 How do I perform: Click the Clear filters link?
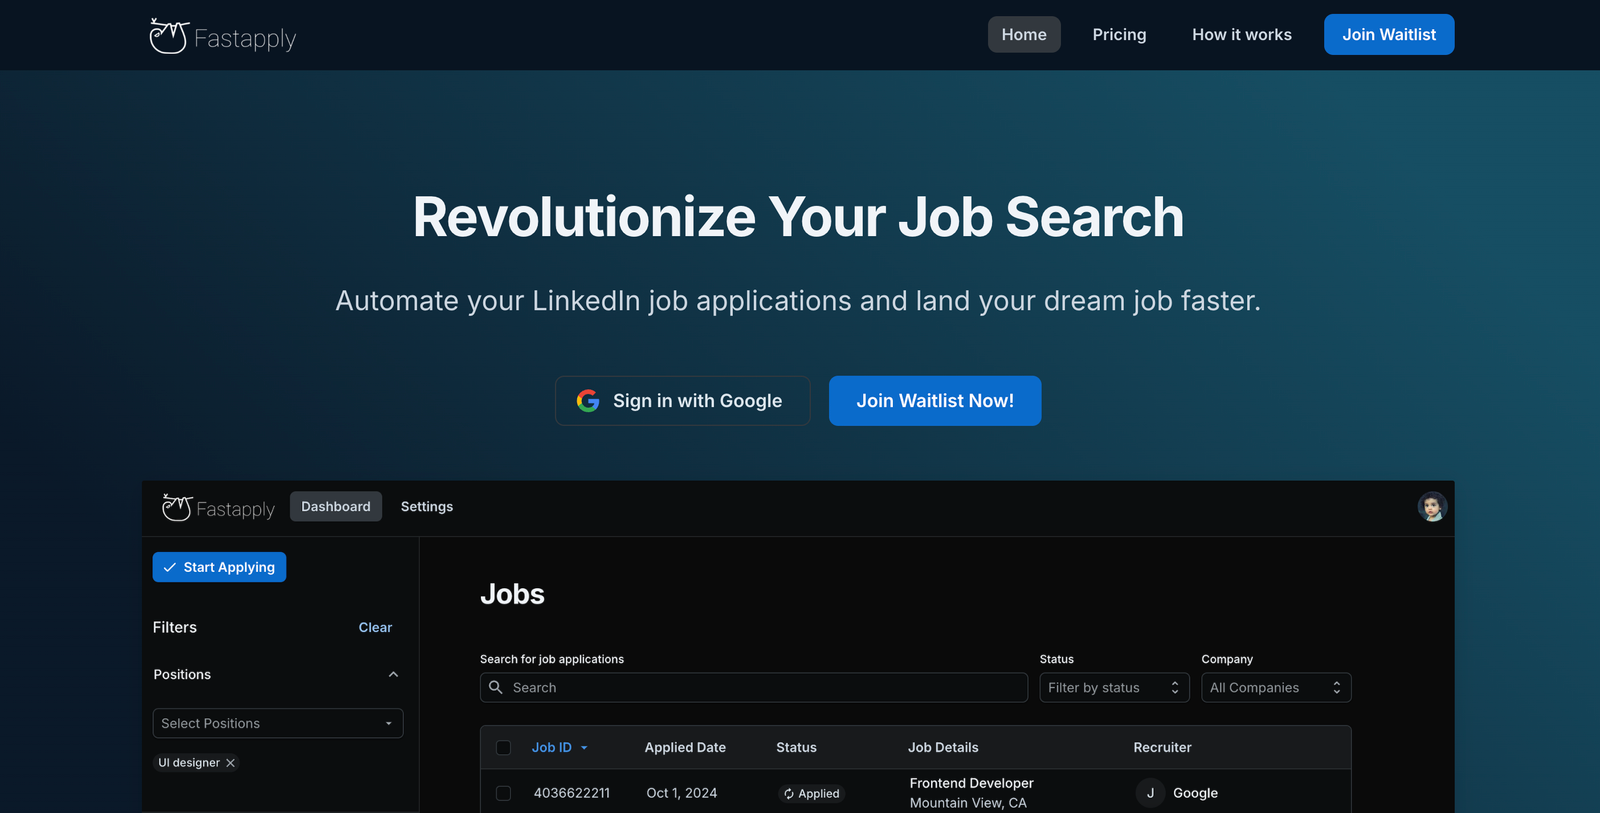click(375, 628)
